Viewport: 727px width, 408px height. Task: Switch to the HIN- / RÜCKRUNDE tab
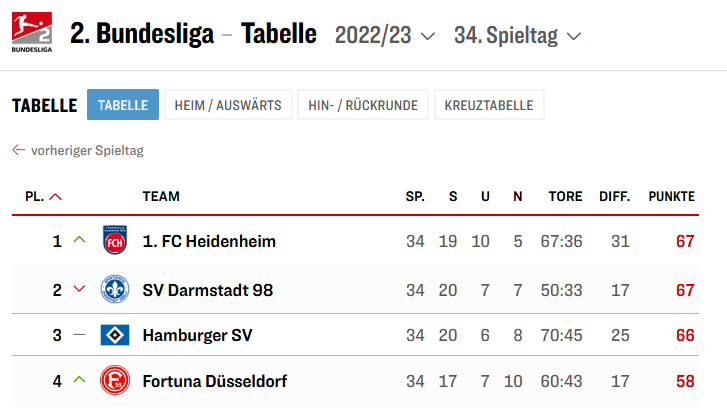pos(363,105)
